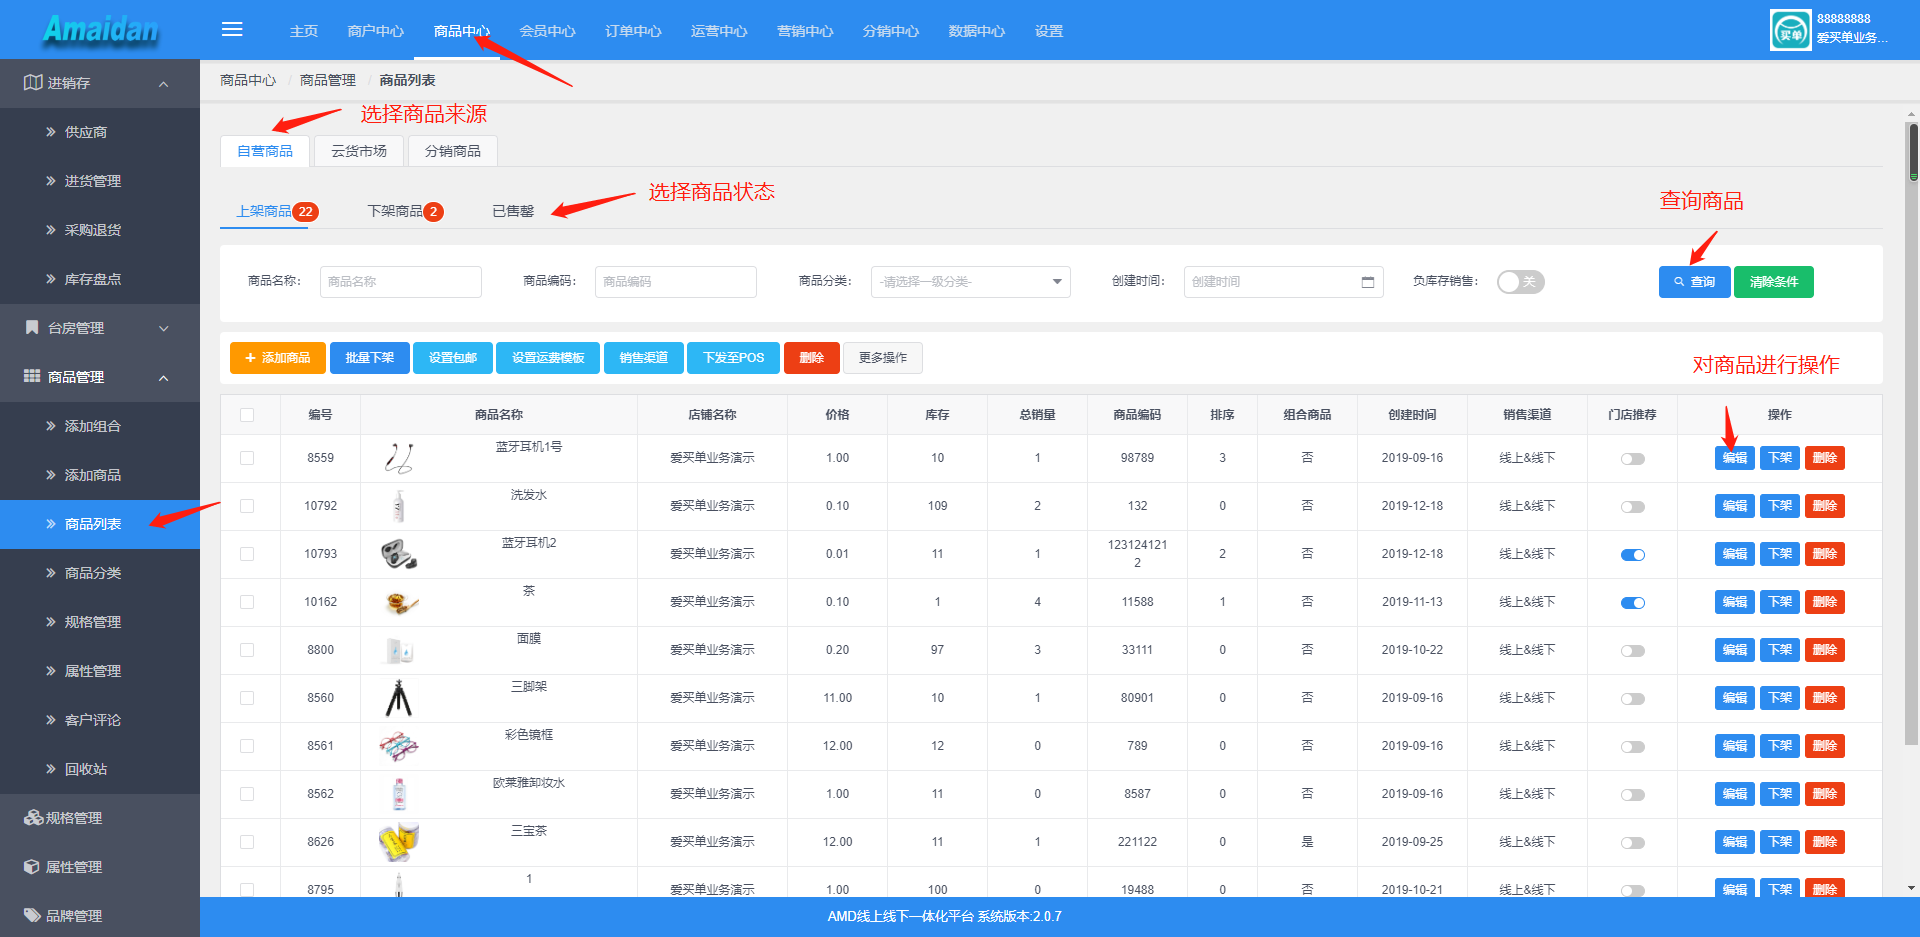Open the 更多操作 dropdown button
The height and width of the screenshot is (937, 1920).
[883, 358]
